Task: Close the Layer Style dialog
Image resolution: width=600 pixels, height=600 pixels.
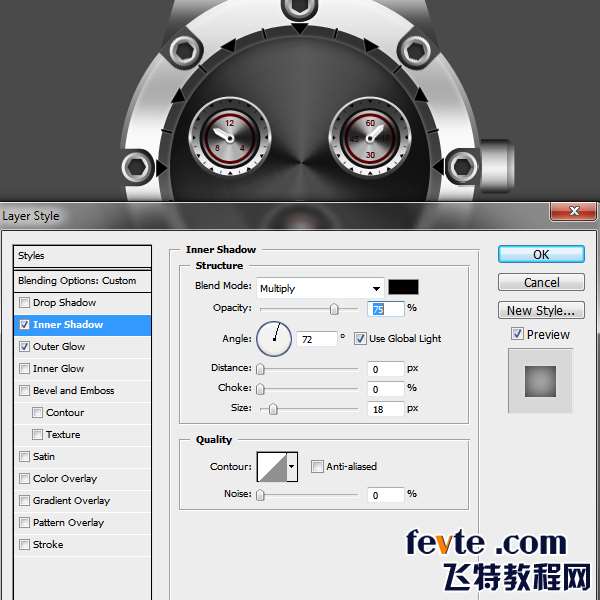Action: click(574, 212)
